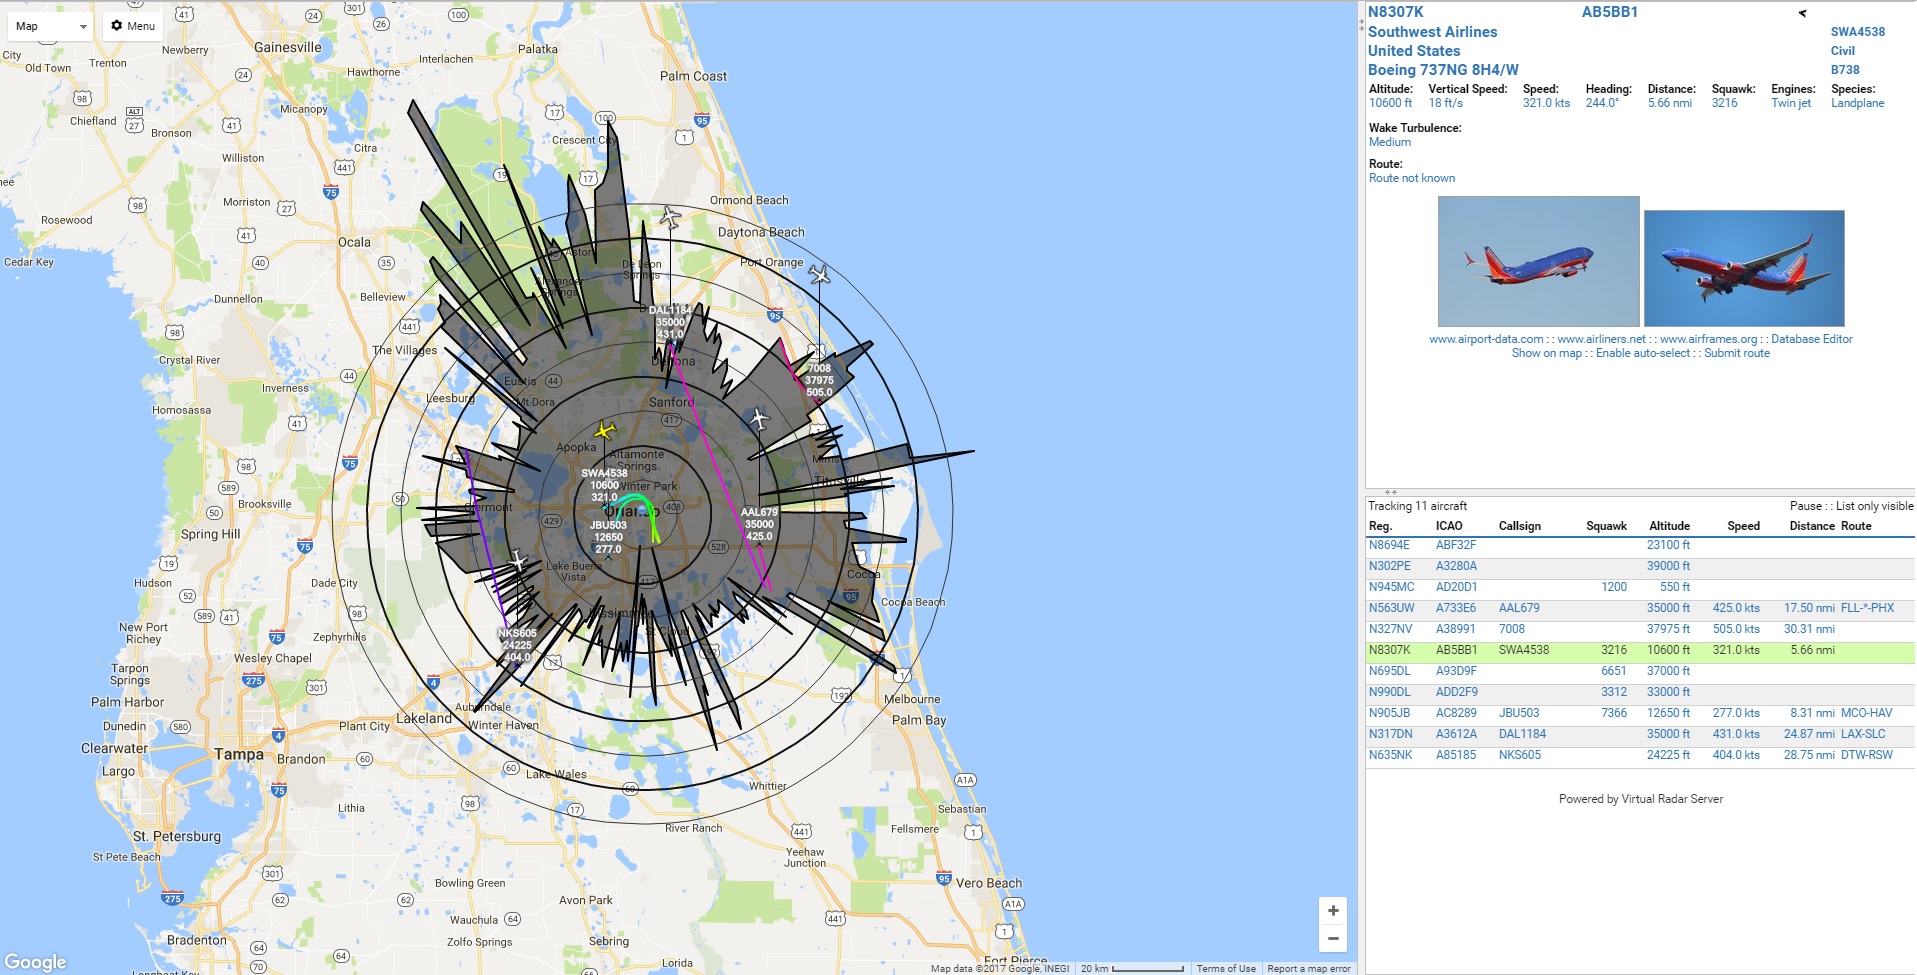The height and width of the screenshot is (975, 1917).
Task: Click the SWA4538 callsign in detail header
Action: (1857, 32)
